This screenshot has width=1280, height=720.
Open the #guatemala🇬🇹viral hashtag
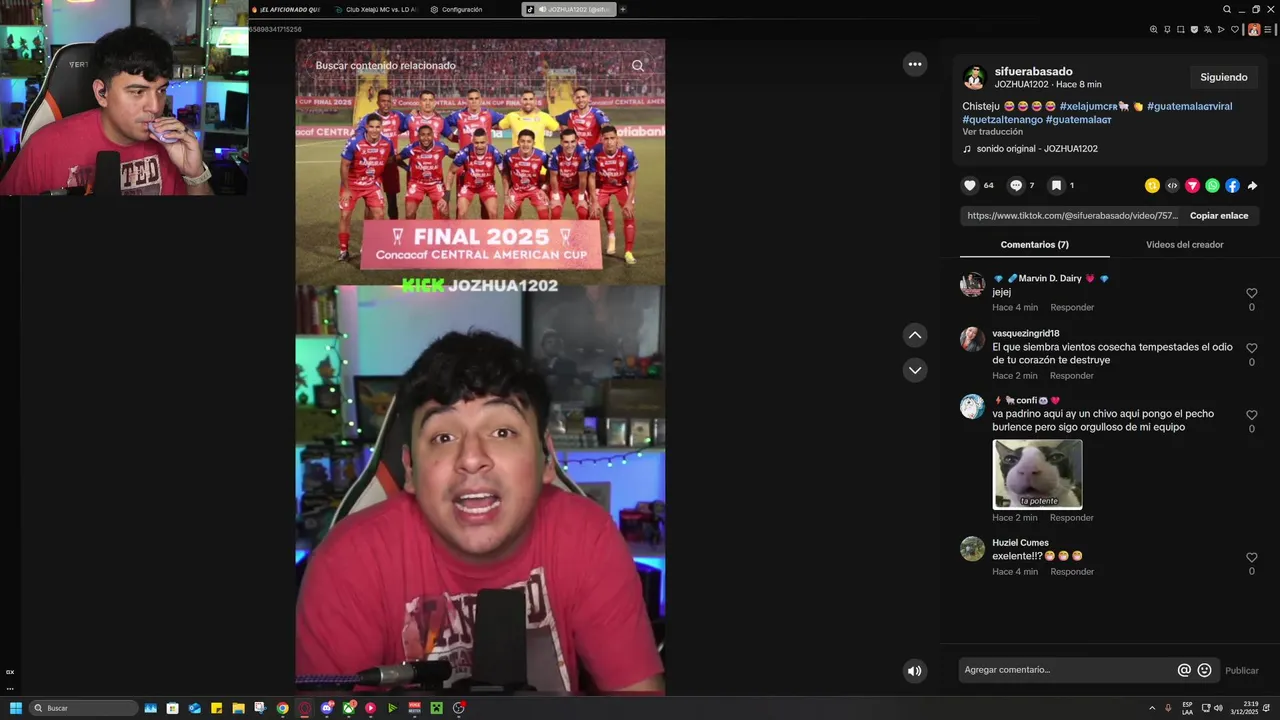click(x=1189, y=106)
